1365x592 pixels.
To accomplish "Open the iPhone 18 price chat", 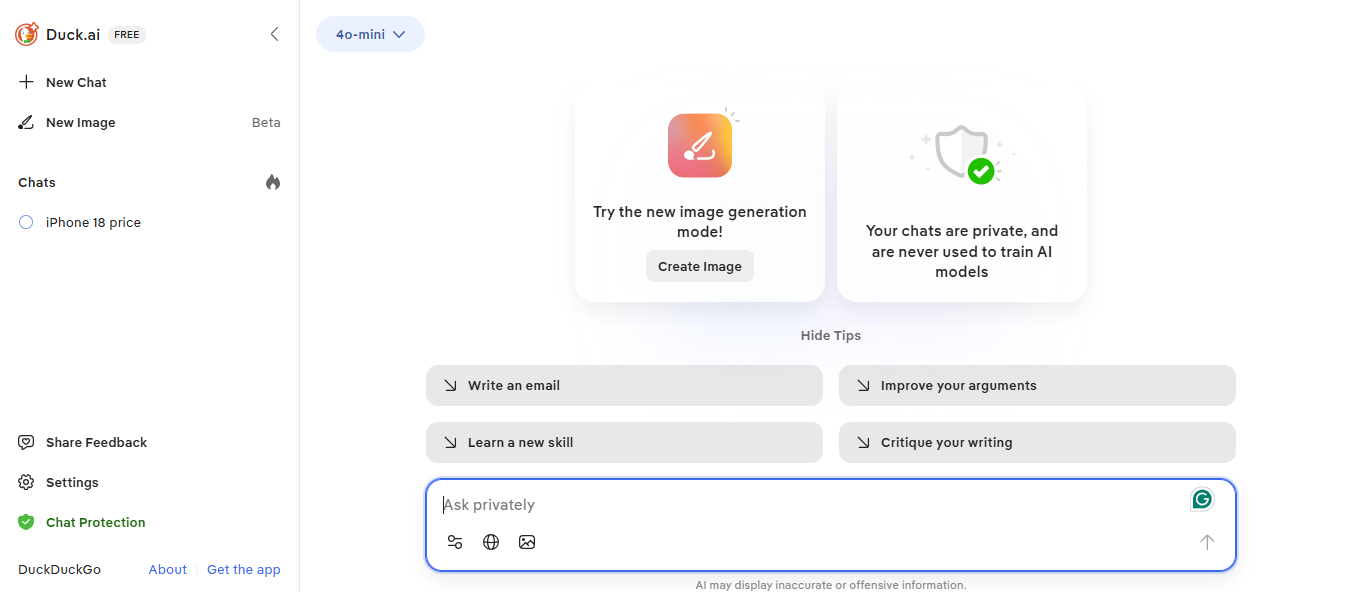I will point(93,222).
